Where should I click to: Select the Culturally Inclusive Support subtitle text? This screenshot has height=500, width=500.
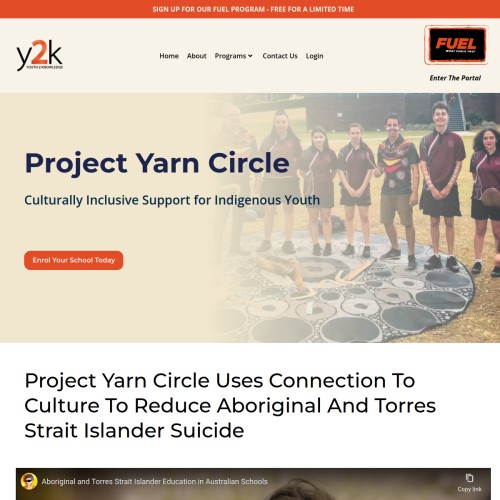click(172, 200)
